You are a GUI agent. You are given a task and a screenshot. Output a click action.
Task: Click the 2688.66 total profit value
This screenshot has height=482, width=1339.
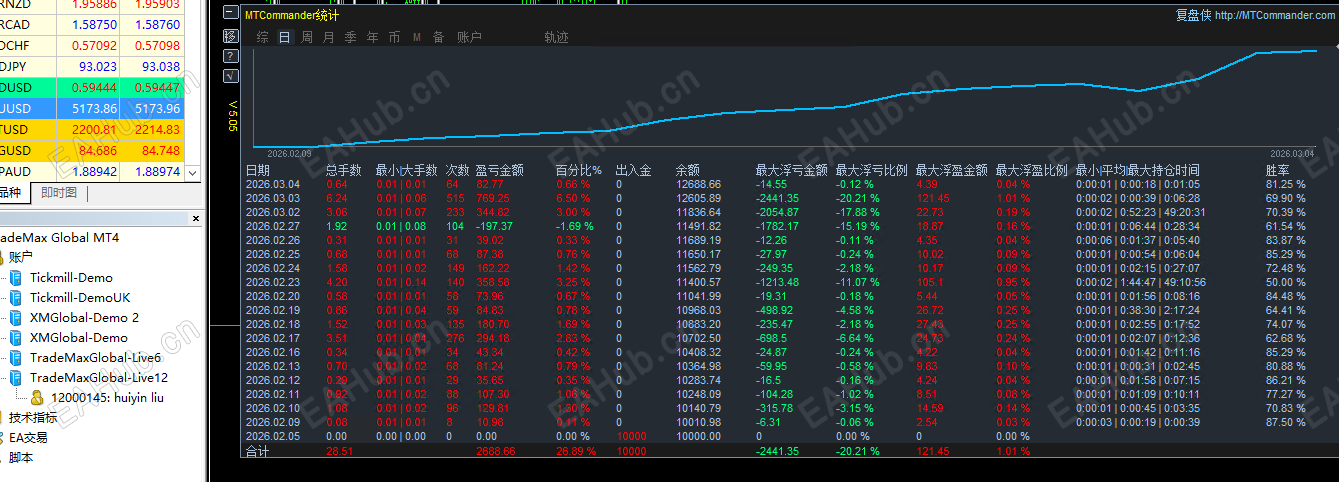[x=495, y=452]
